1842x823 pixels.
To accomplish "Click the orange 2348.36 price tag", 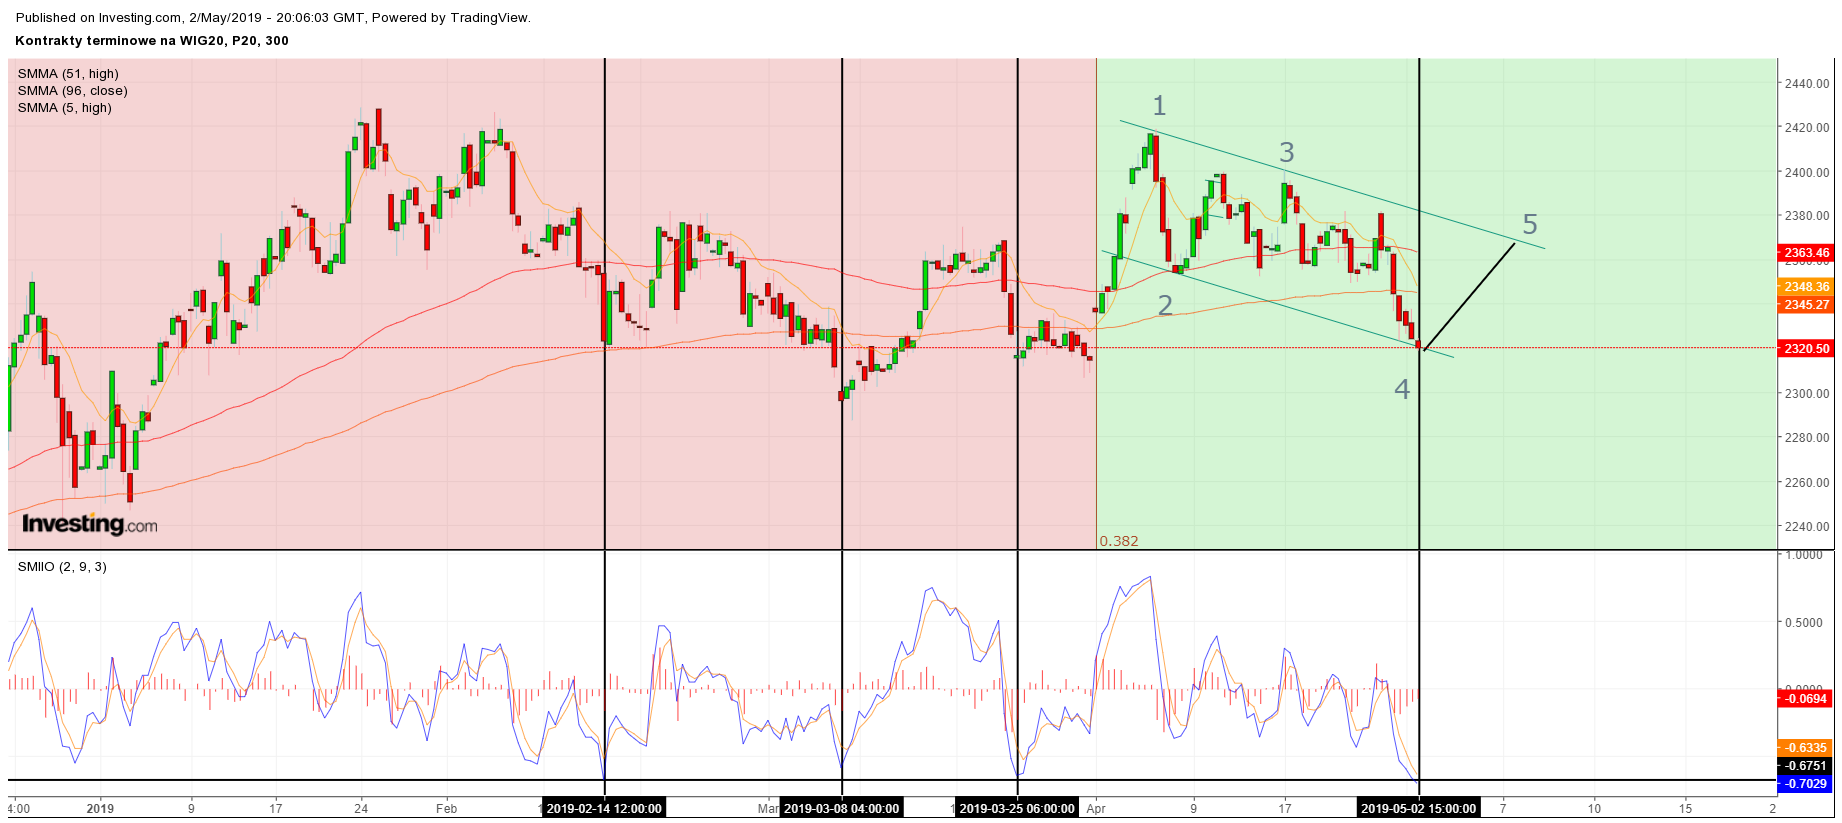I will (1806, 287).
